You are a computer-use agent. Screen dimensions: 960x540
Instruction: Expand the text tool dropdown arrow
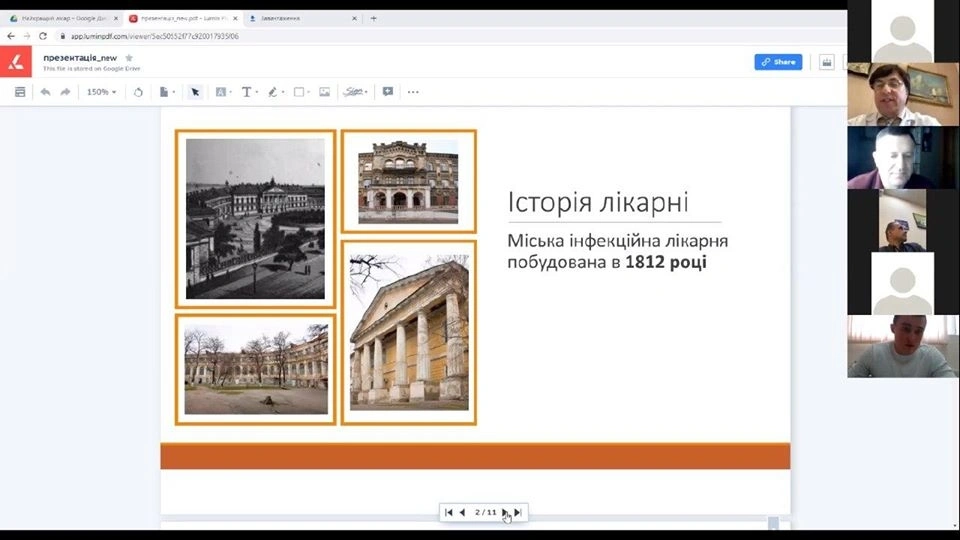pos(257,92)
